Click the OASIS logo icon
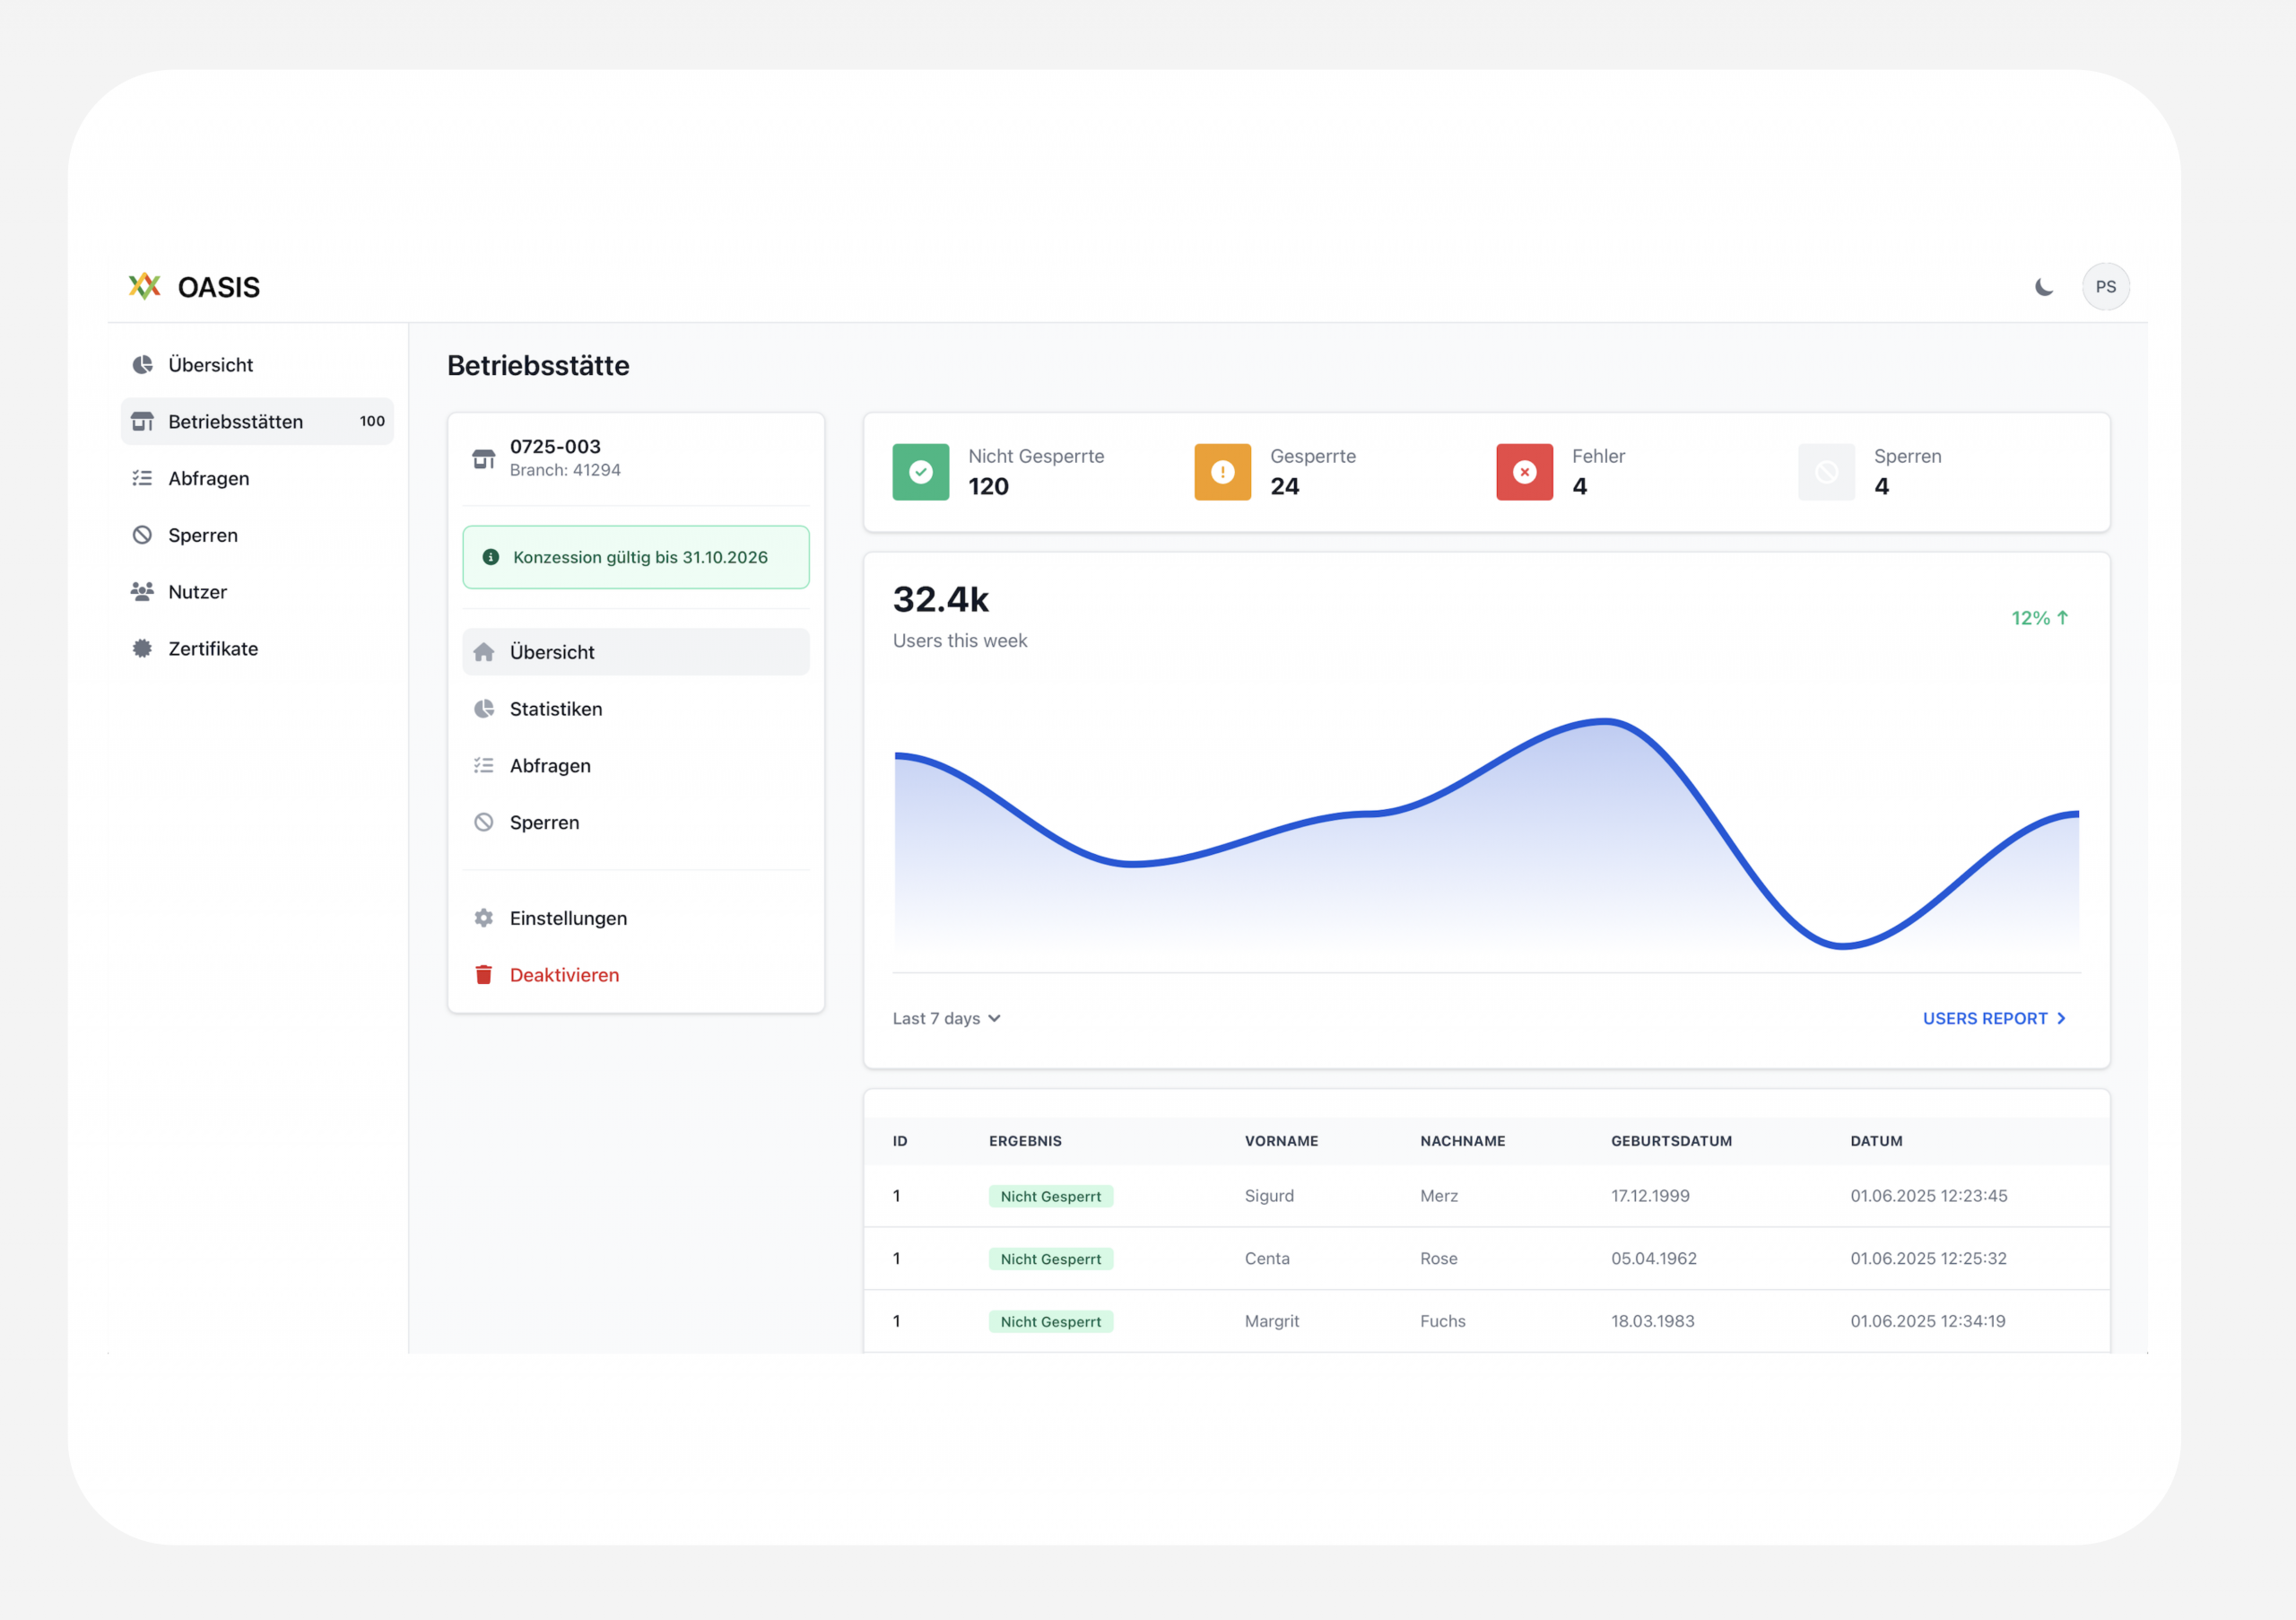The height and width of the screenshot is (1620, 2296). pos(145,287)
